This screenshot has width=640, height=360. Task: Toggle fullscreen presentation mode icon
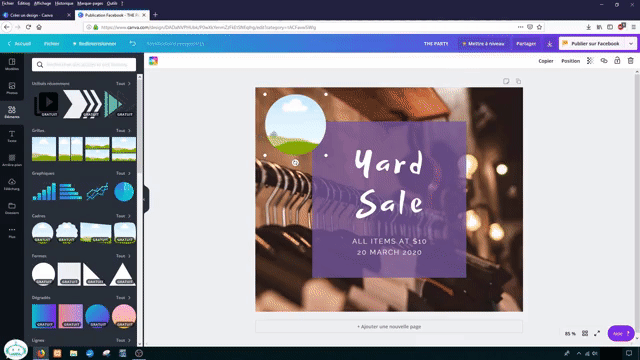pos(597,333)
